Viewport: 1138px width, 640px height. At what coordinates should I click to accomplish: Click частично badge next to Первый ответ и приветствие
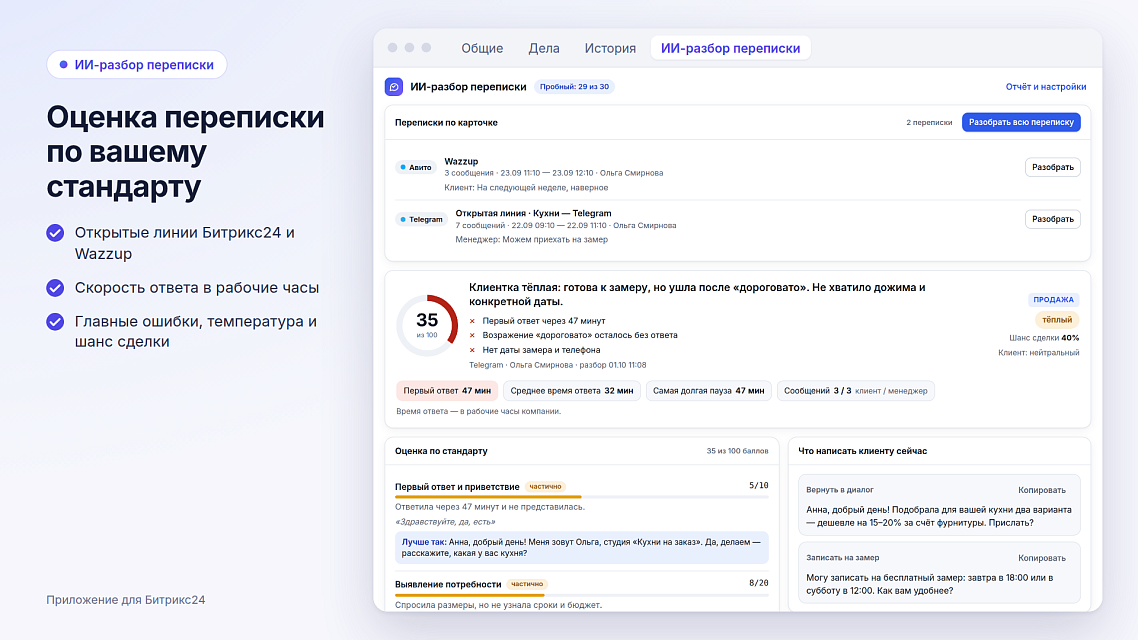tap(545, 487)
